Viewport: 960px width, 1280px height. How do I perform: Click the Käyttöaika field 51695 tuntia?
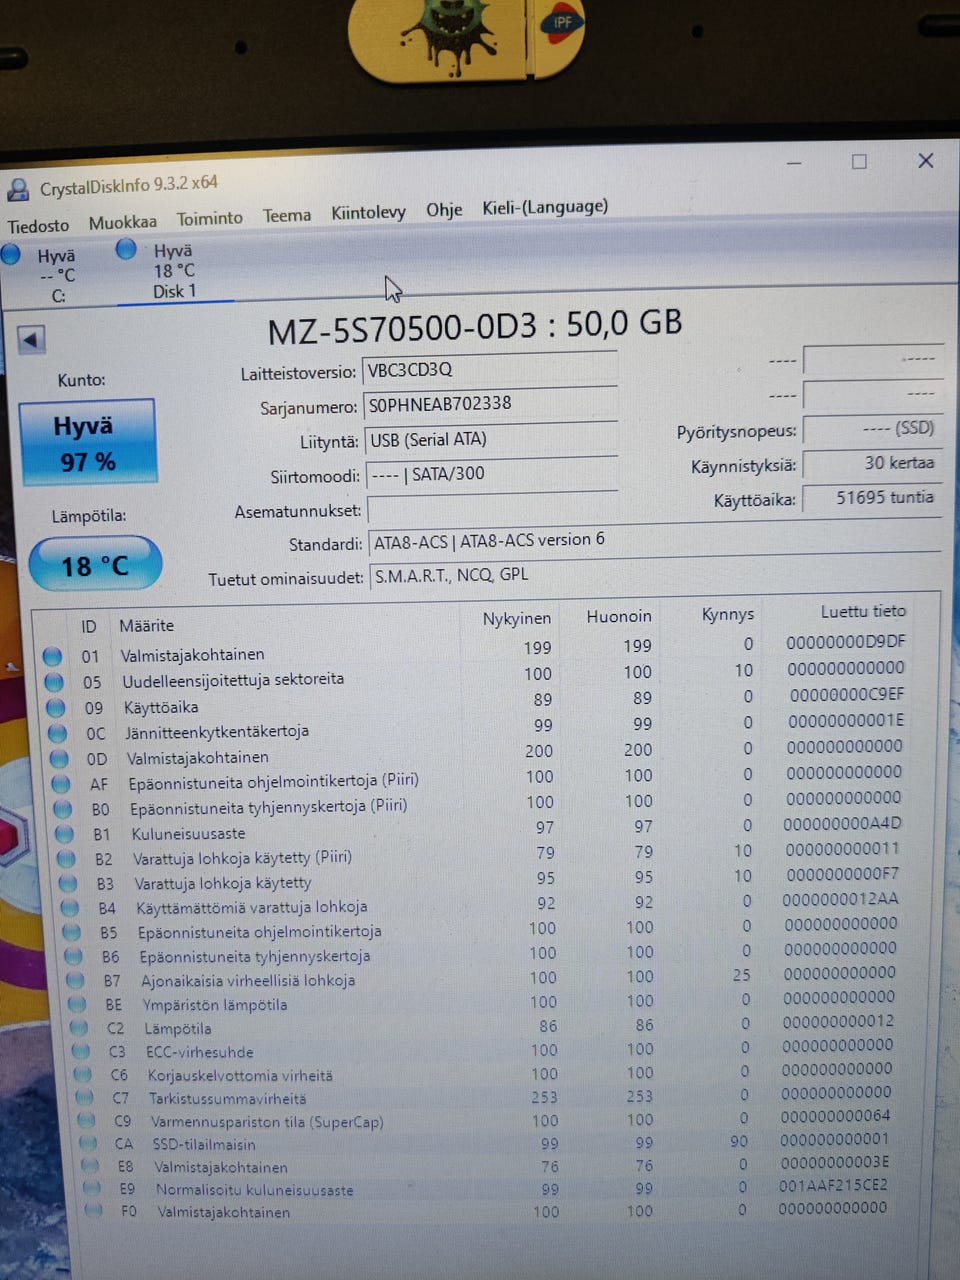[873, 498]
